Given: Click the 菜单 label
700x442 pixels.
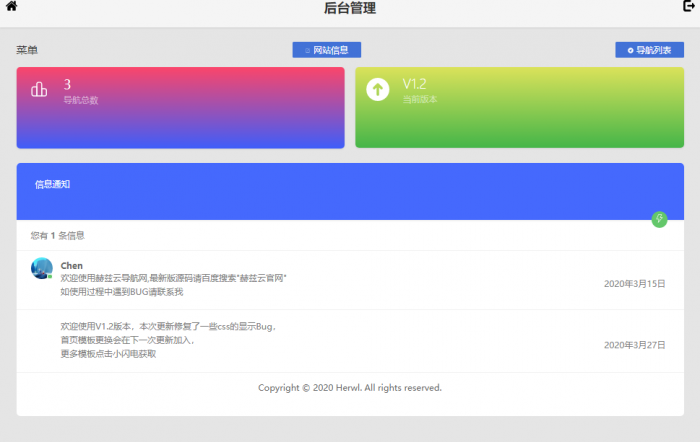Looking at the screenshot, I should click(x=27, y=50).
